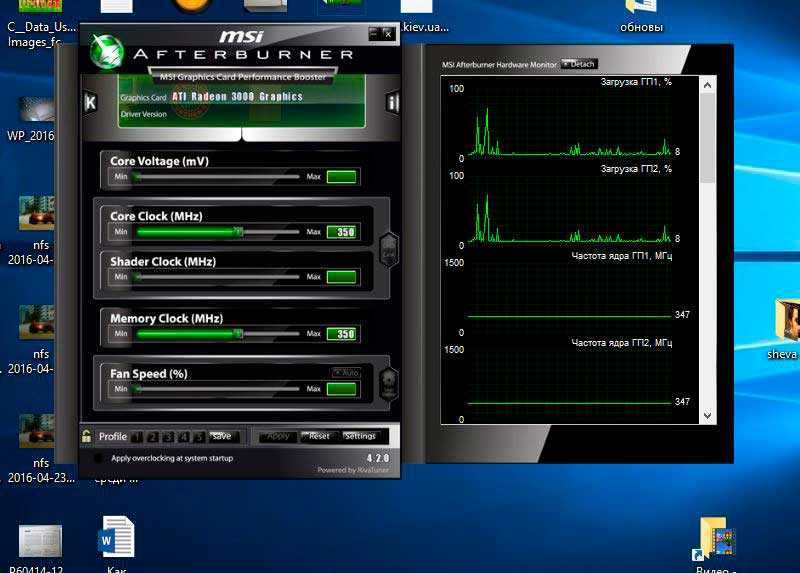Click the MSI Afterburner logo emblem
800x573 pixels.
[x=107, y=52]
